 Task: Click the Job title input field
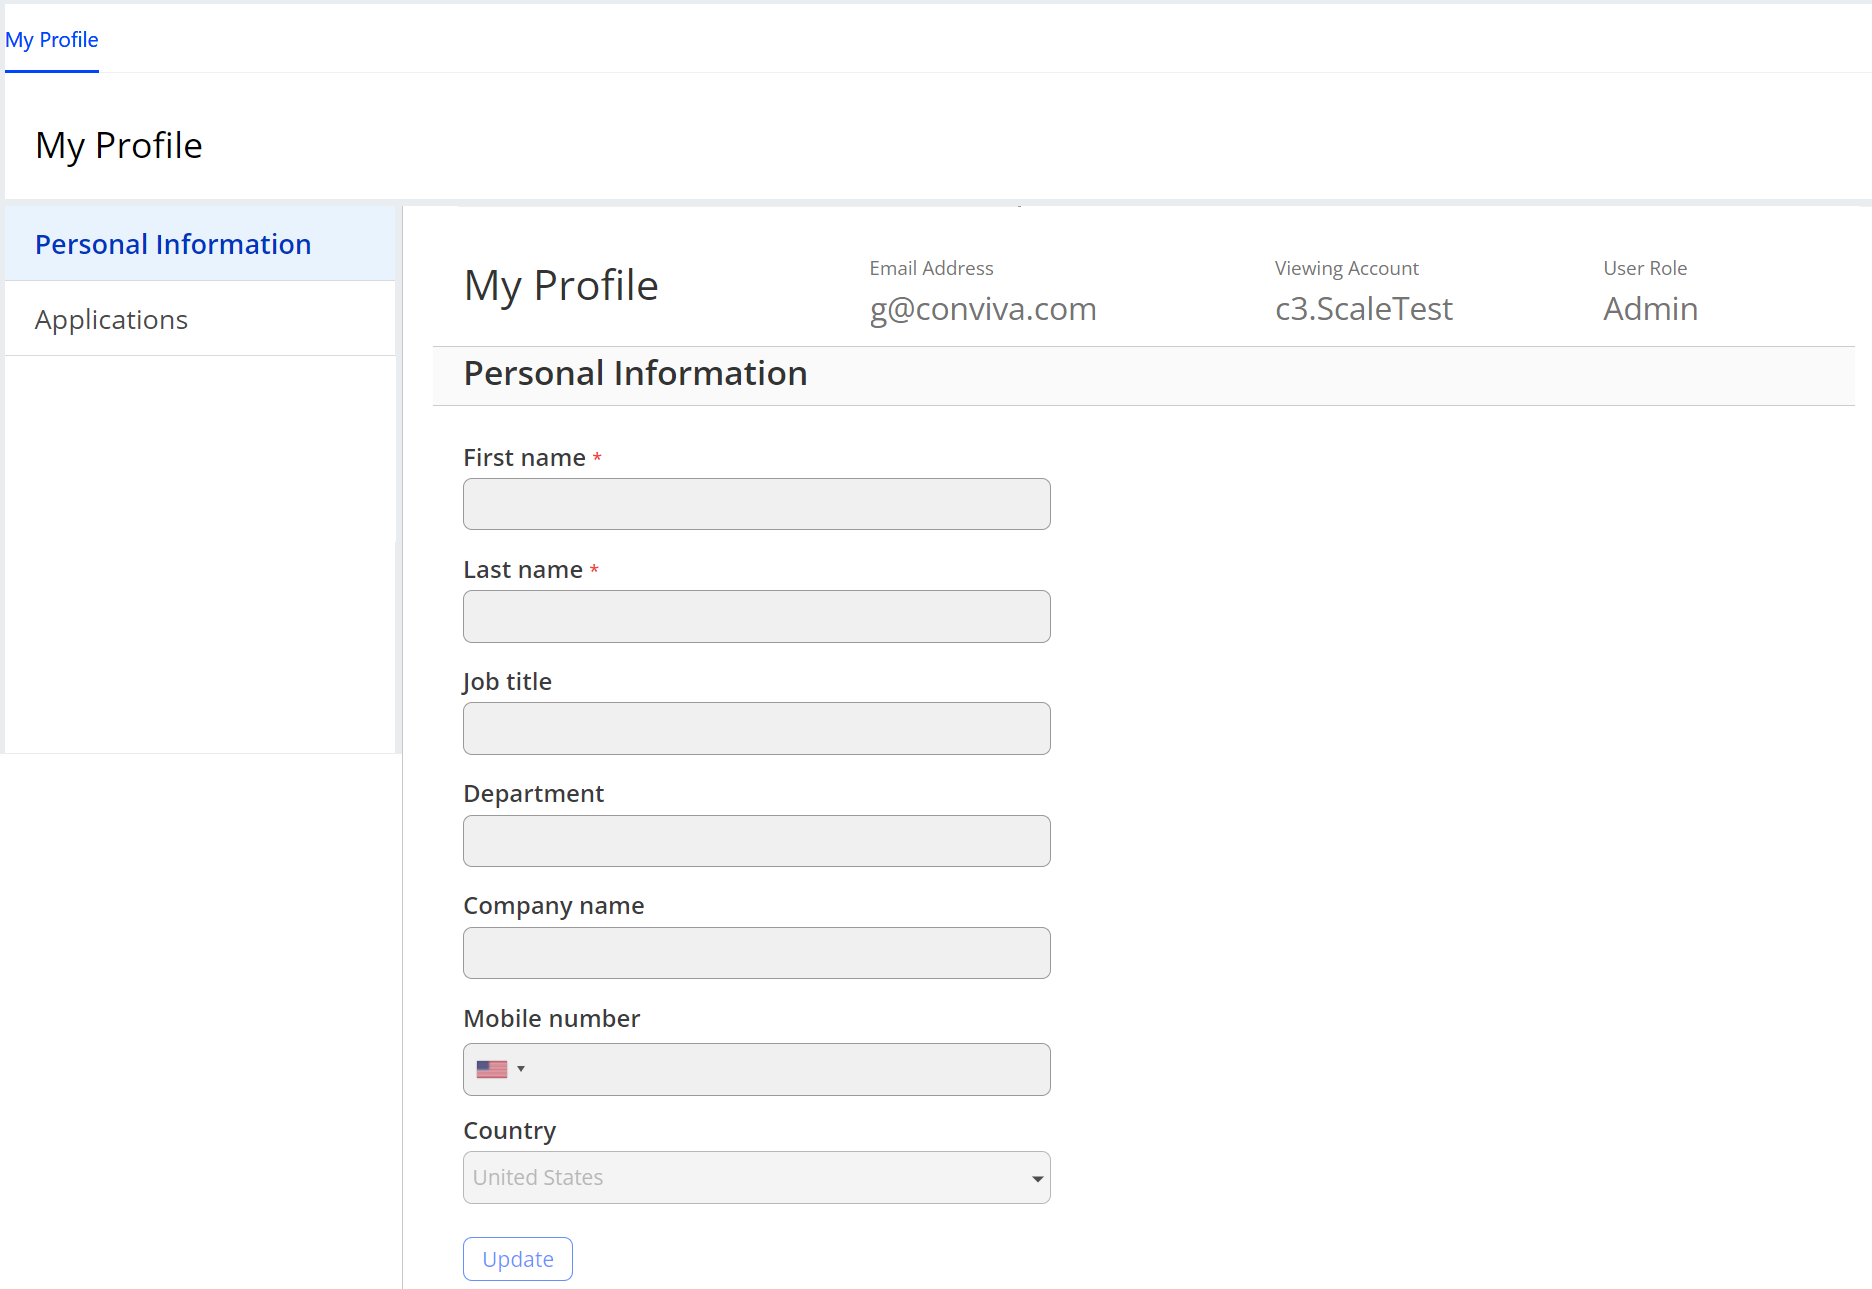click(x=756, y=728)
